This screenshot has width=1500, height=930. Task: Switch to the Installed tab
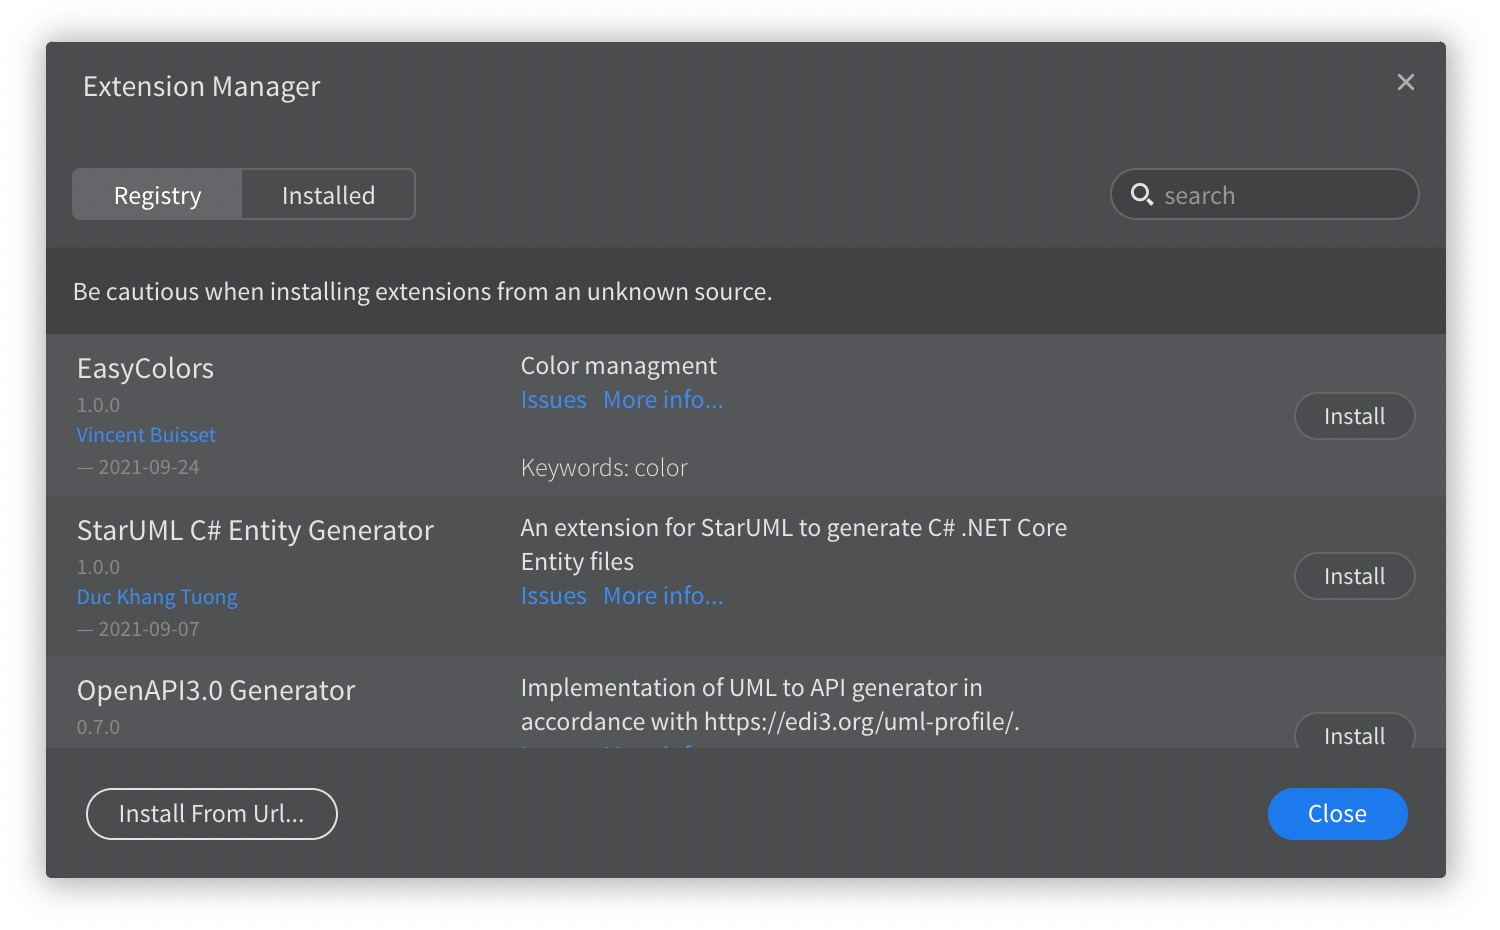(x=328, y=195)
